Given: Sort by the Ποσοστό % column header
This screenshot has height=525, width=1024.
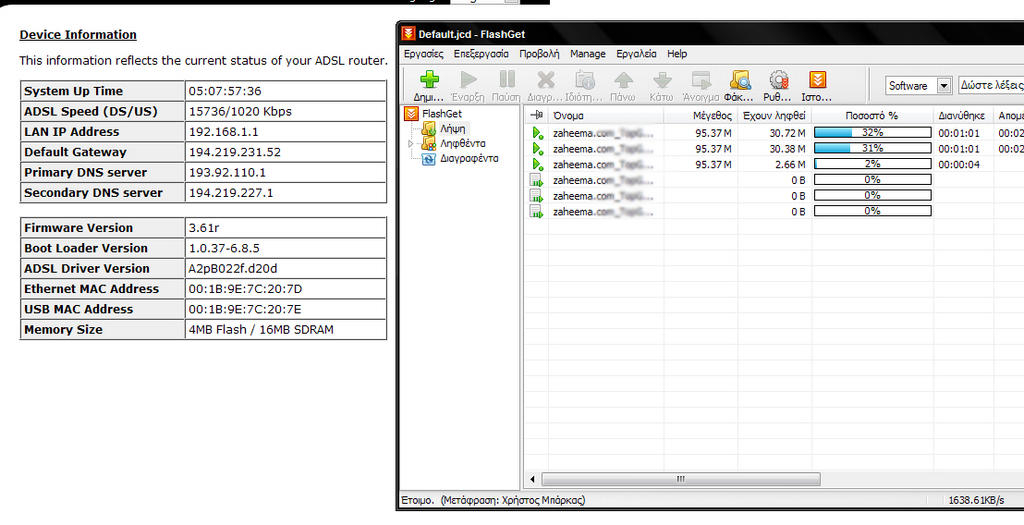Looking at the screenshot, I should (x=871, y=116).
